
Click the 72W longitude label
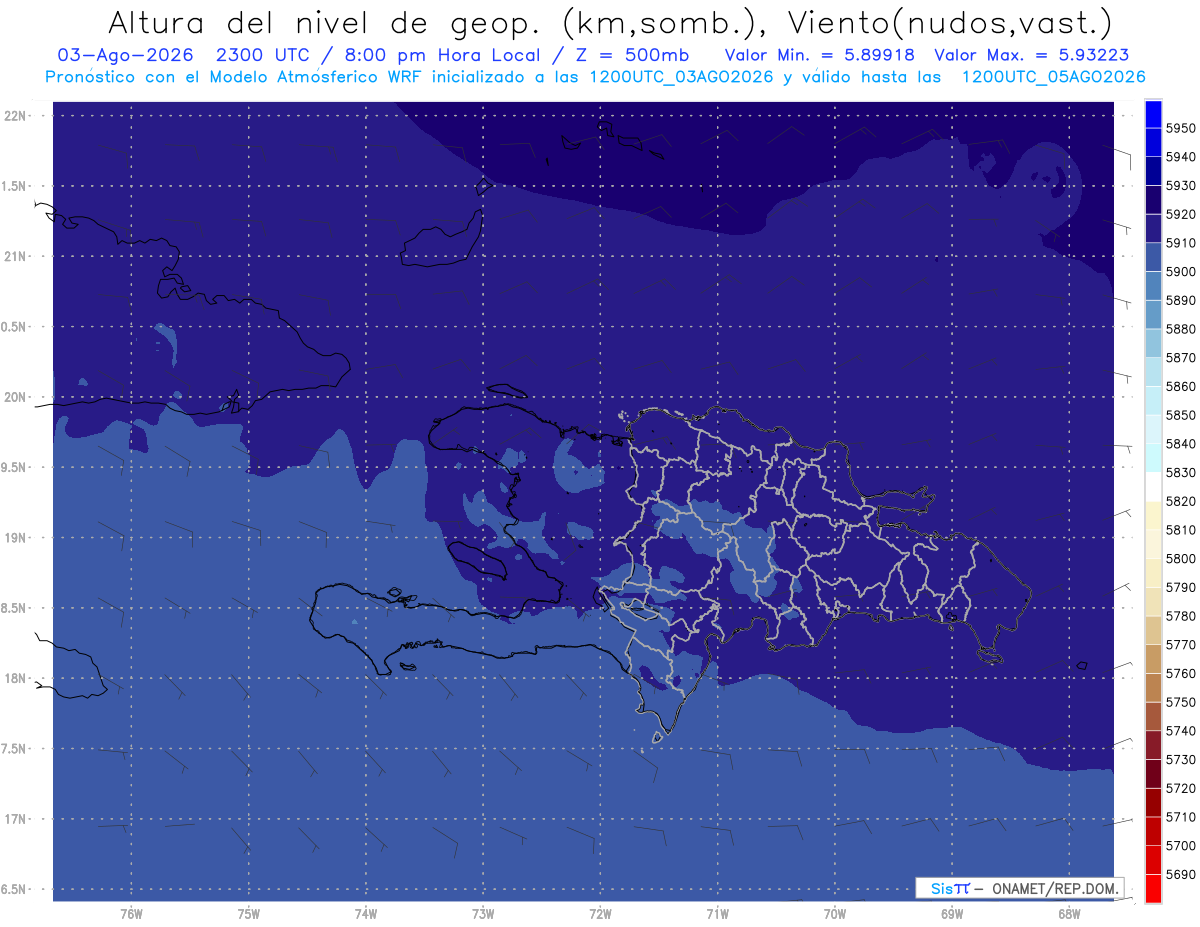pyautogui.click(x=600, y=914)
